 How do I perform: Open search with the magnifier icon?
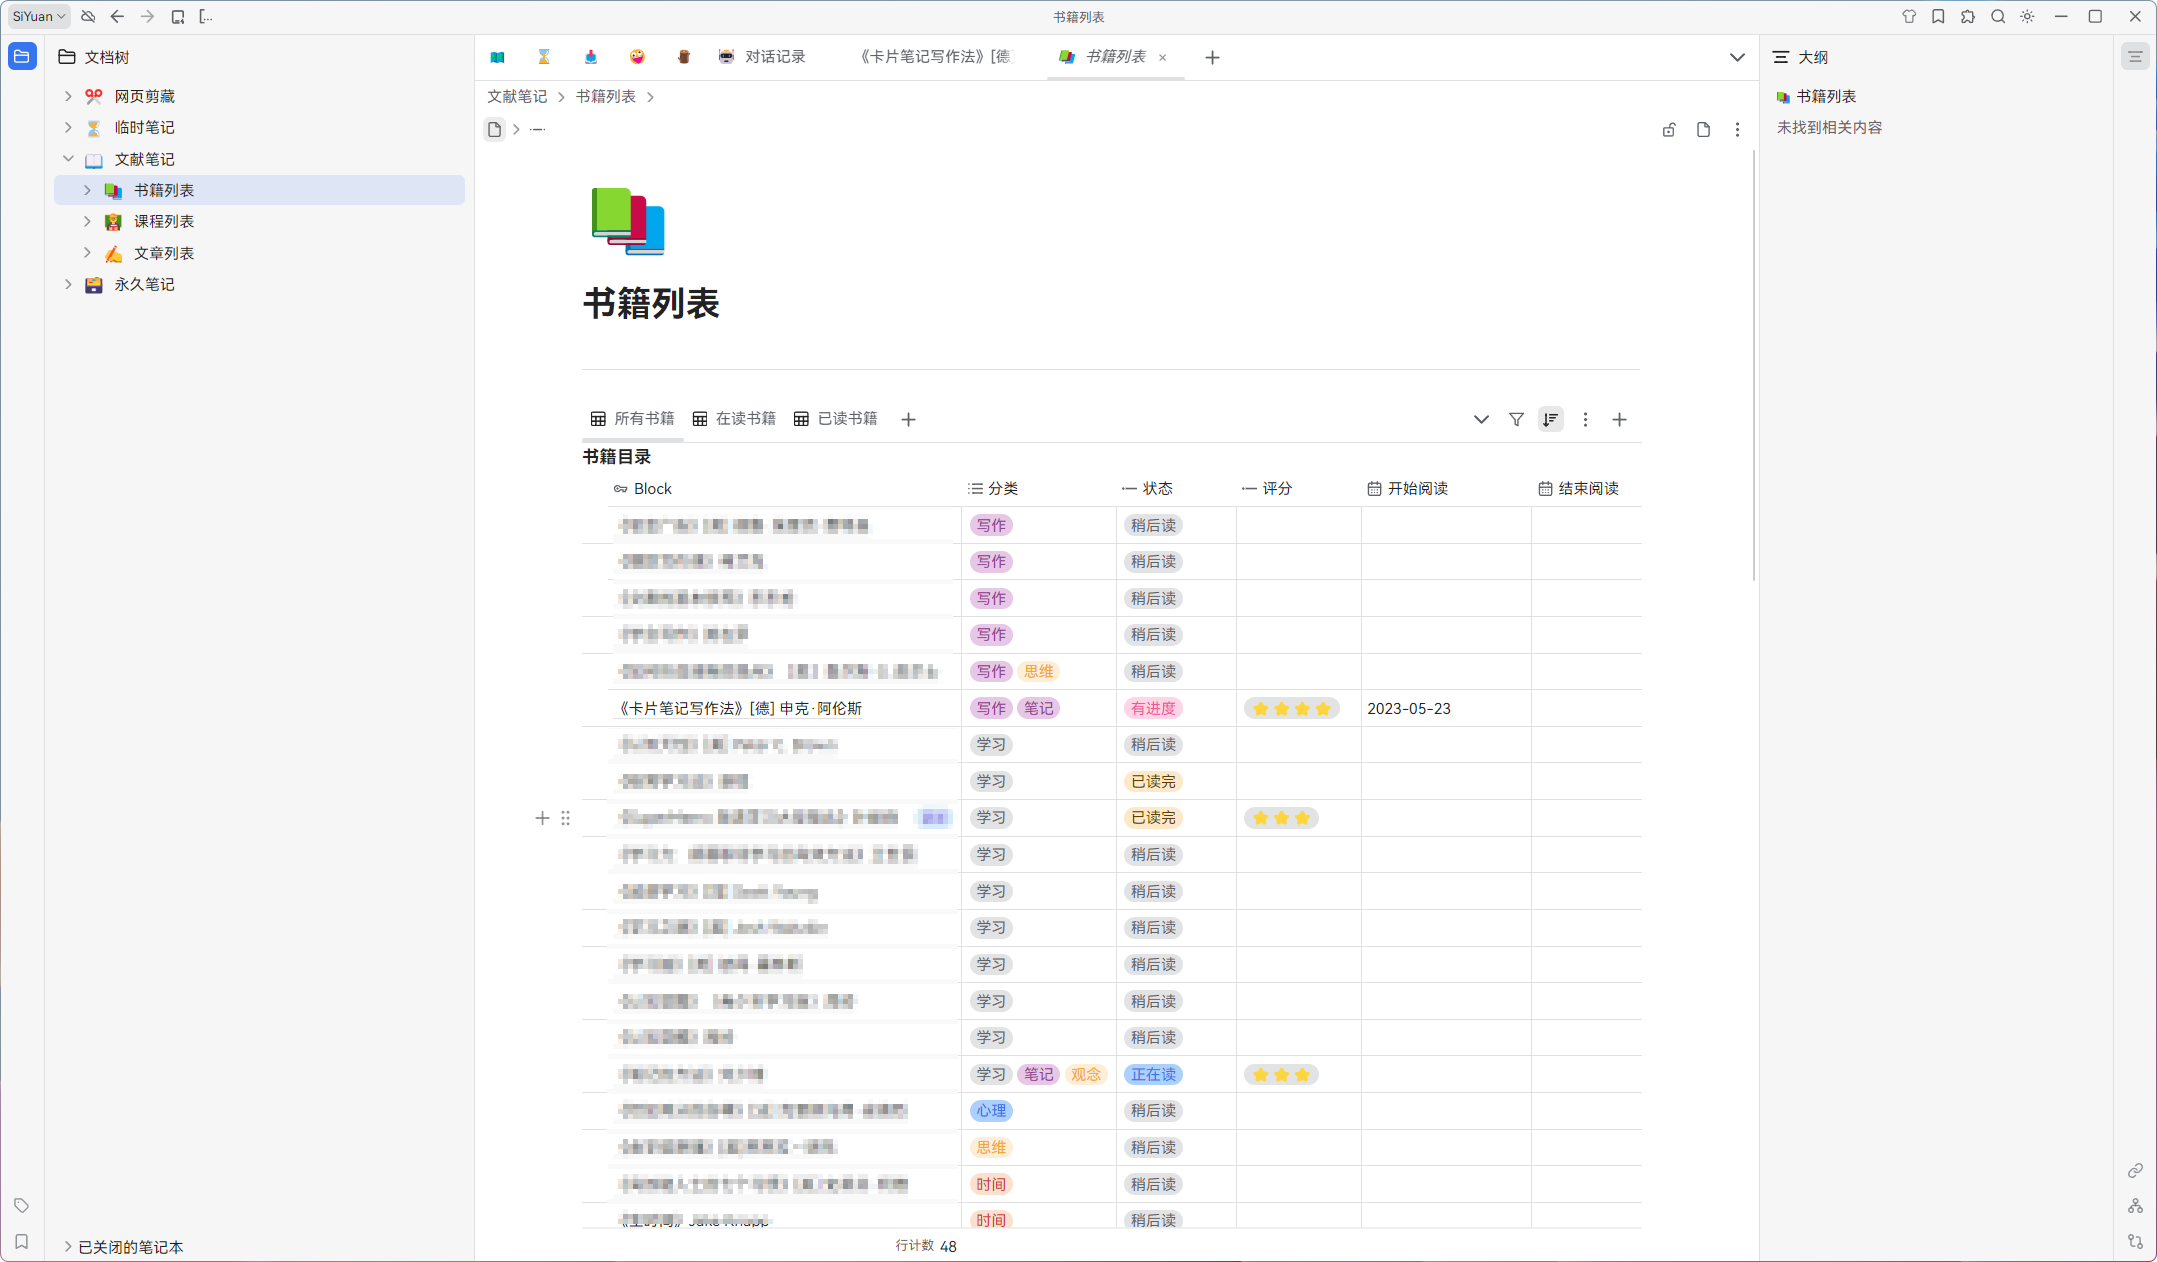click(1997, 17)
